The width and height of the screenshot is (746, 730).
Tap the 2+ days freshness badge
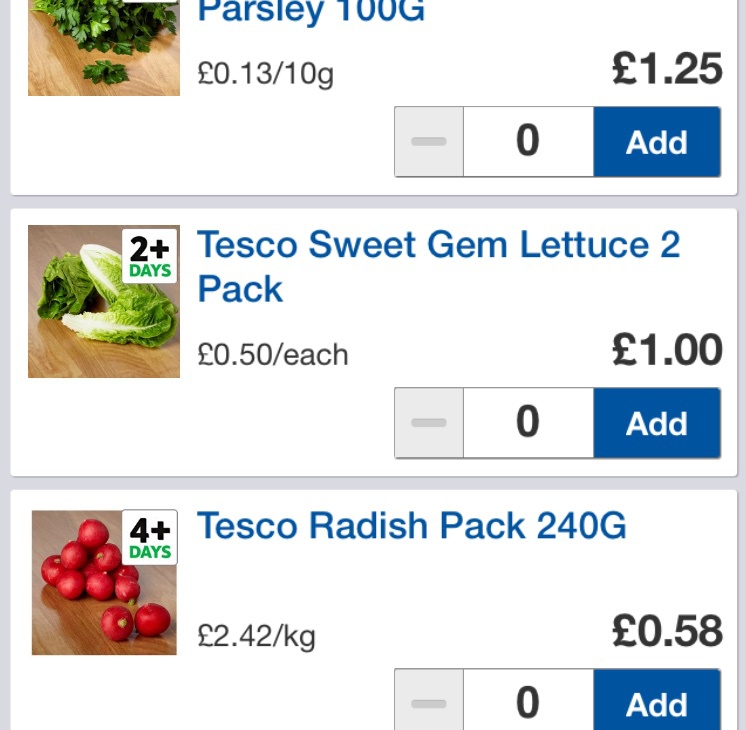[x=150, y=257]
